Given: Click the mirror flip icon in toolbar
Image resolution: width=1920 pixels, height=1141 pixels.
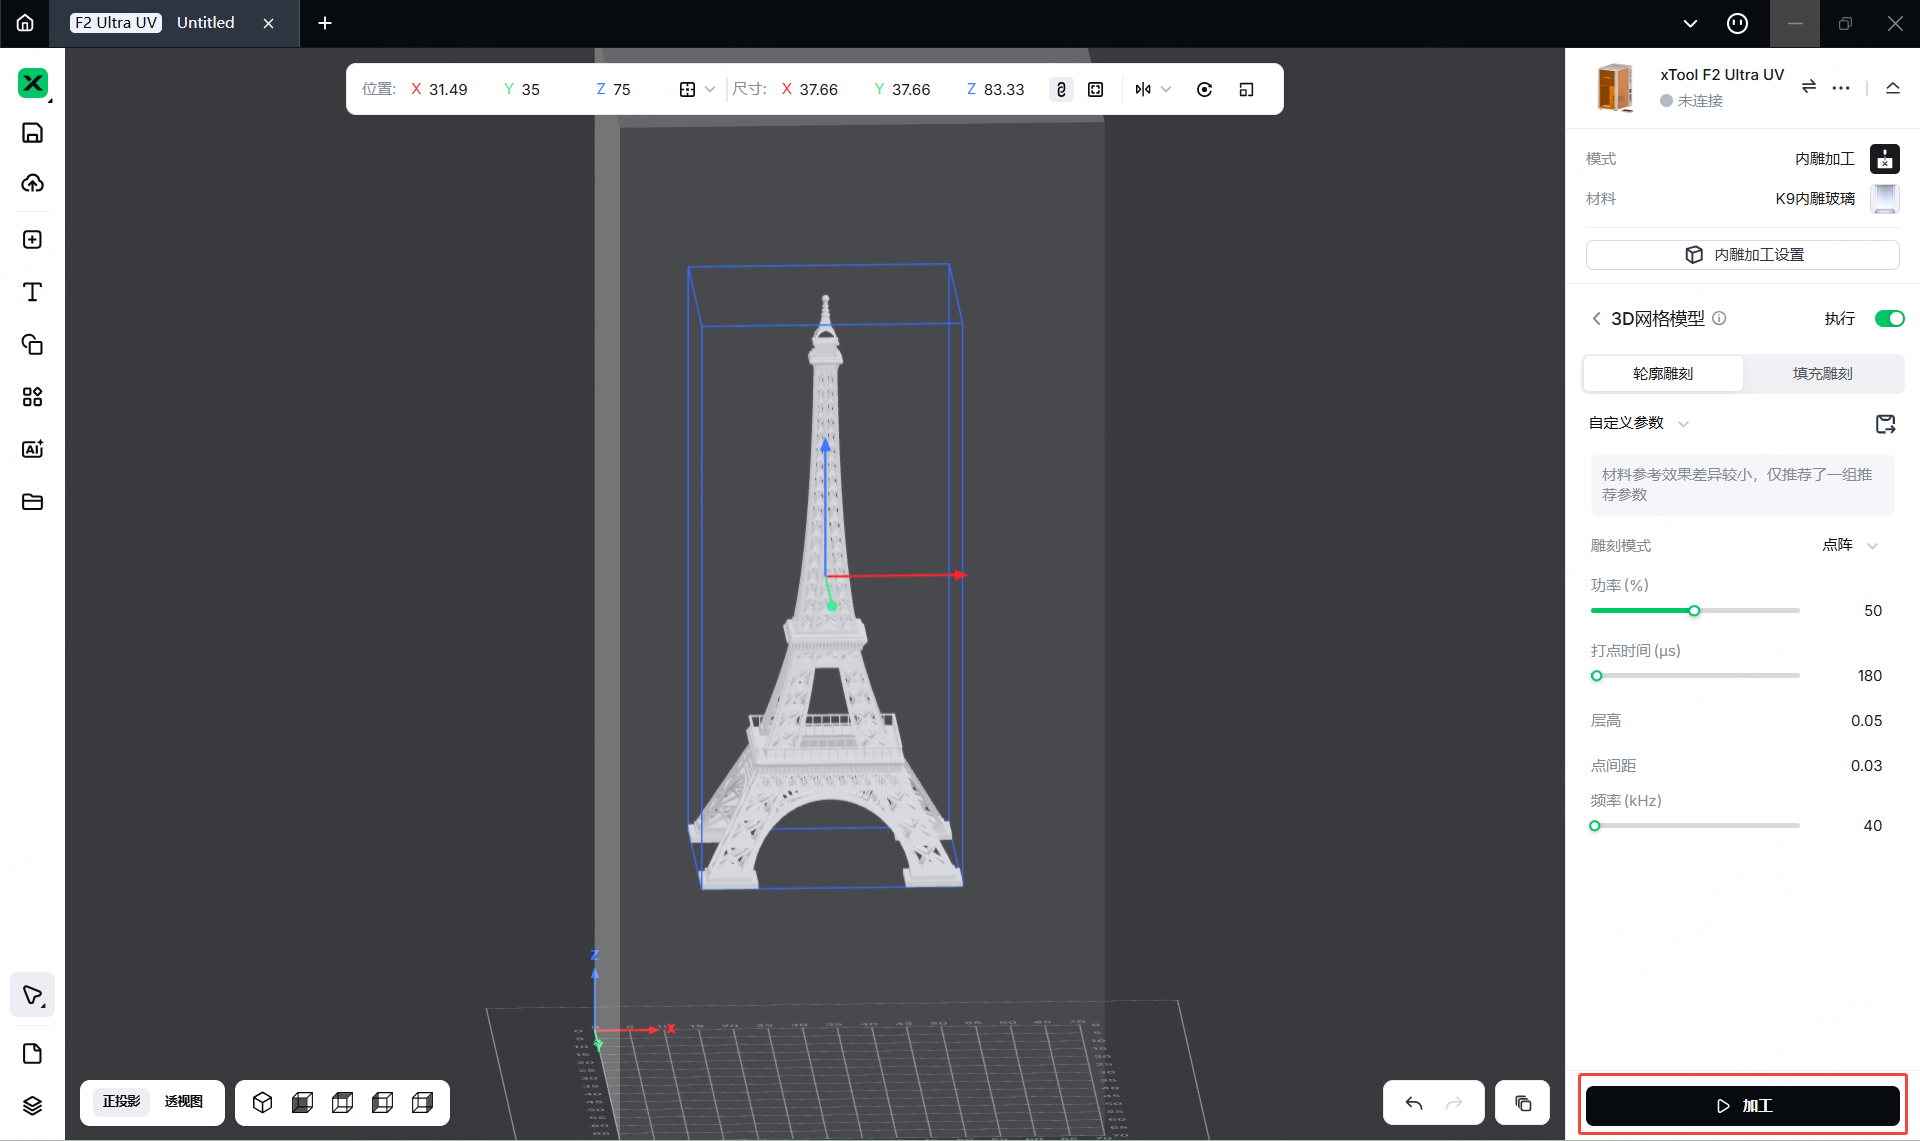Looking at the screenshot, I should tap(1143, 89).
